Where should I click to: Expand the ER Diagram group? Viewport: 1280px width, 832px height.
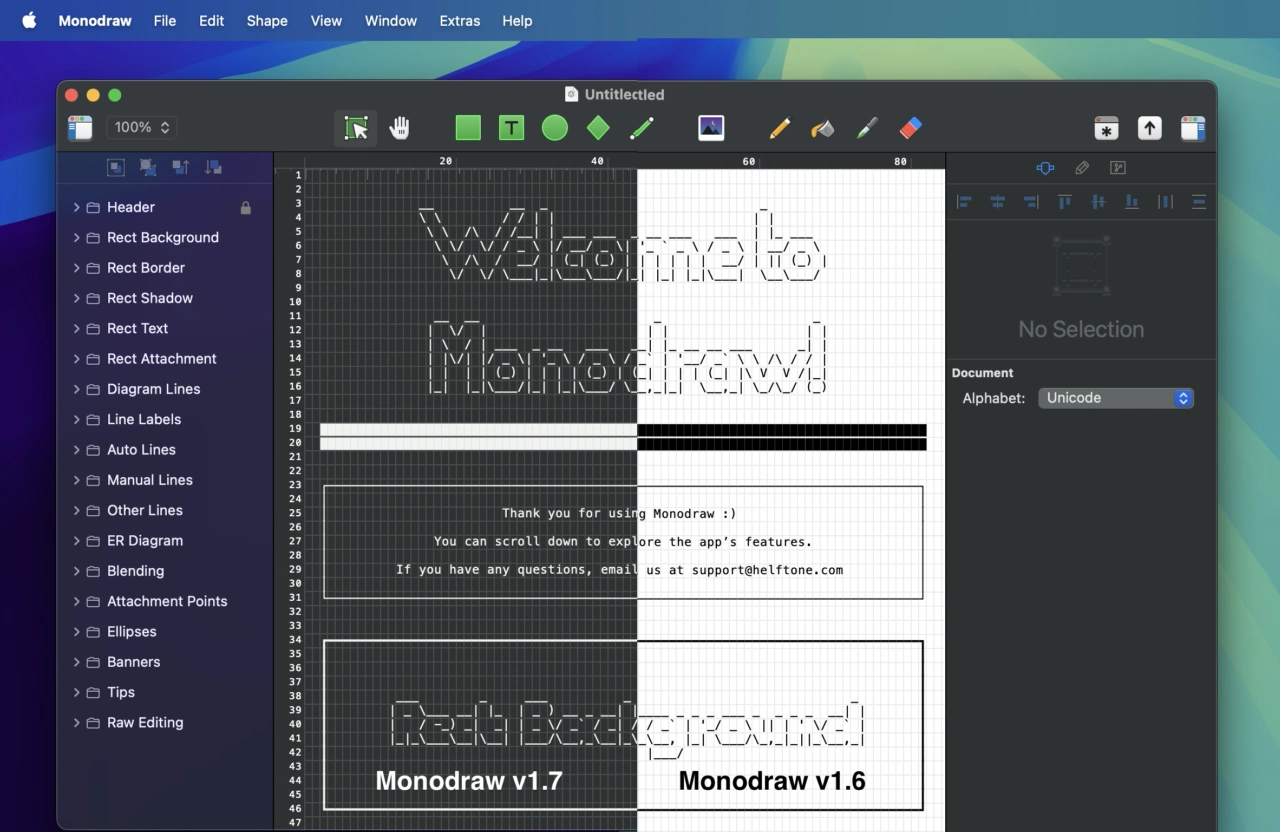point(76,541)
